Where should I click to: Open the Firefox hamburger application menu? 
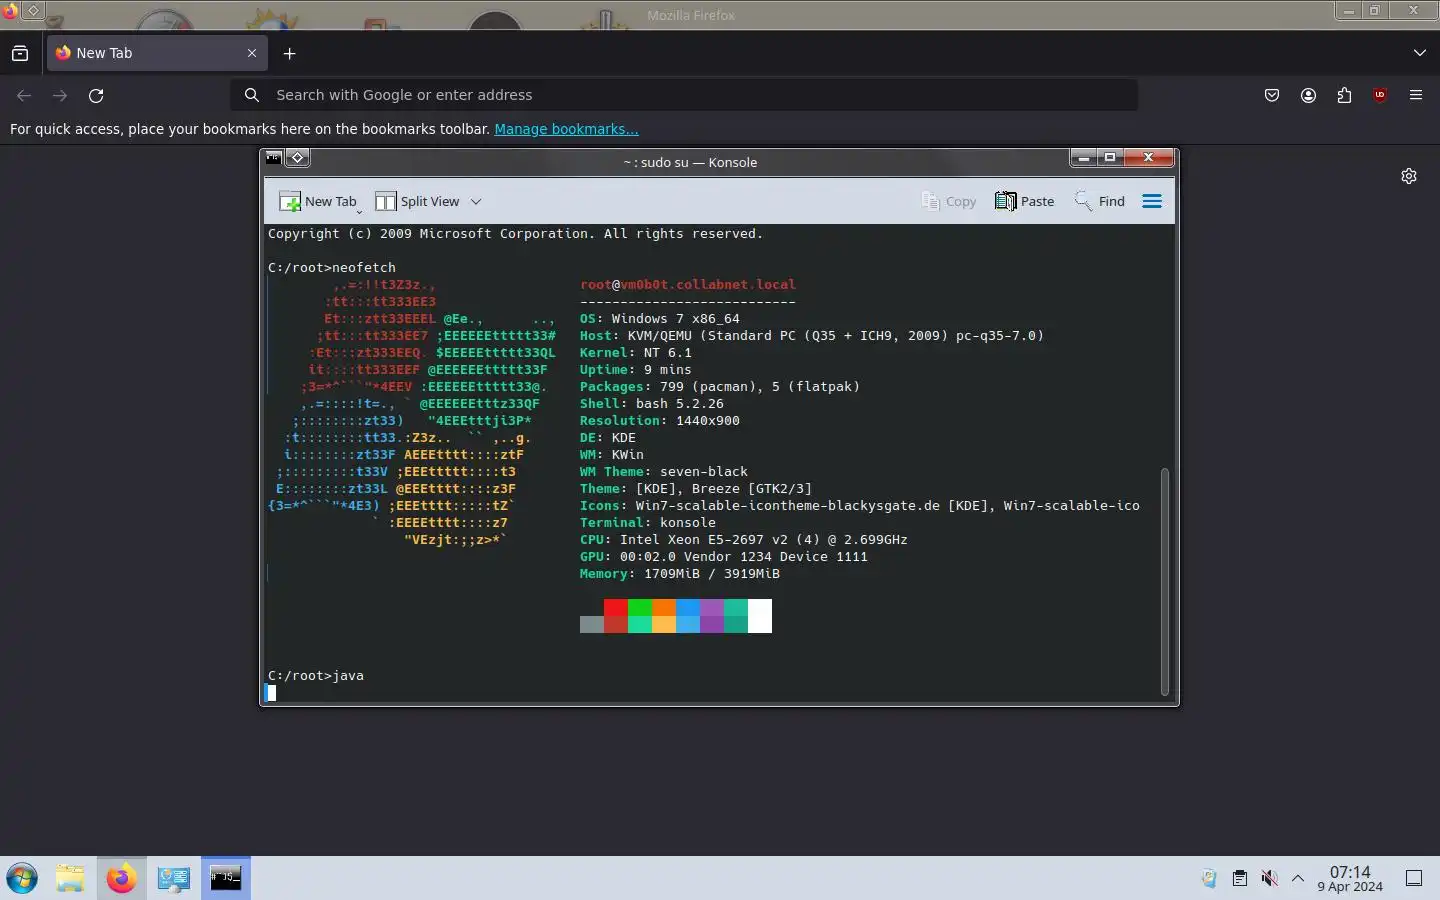[x=1416, y=95]
